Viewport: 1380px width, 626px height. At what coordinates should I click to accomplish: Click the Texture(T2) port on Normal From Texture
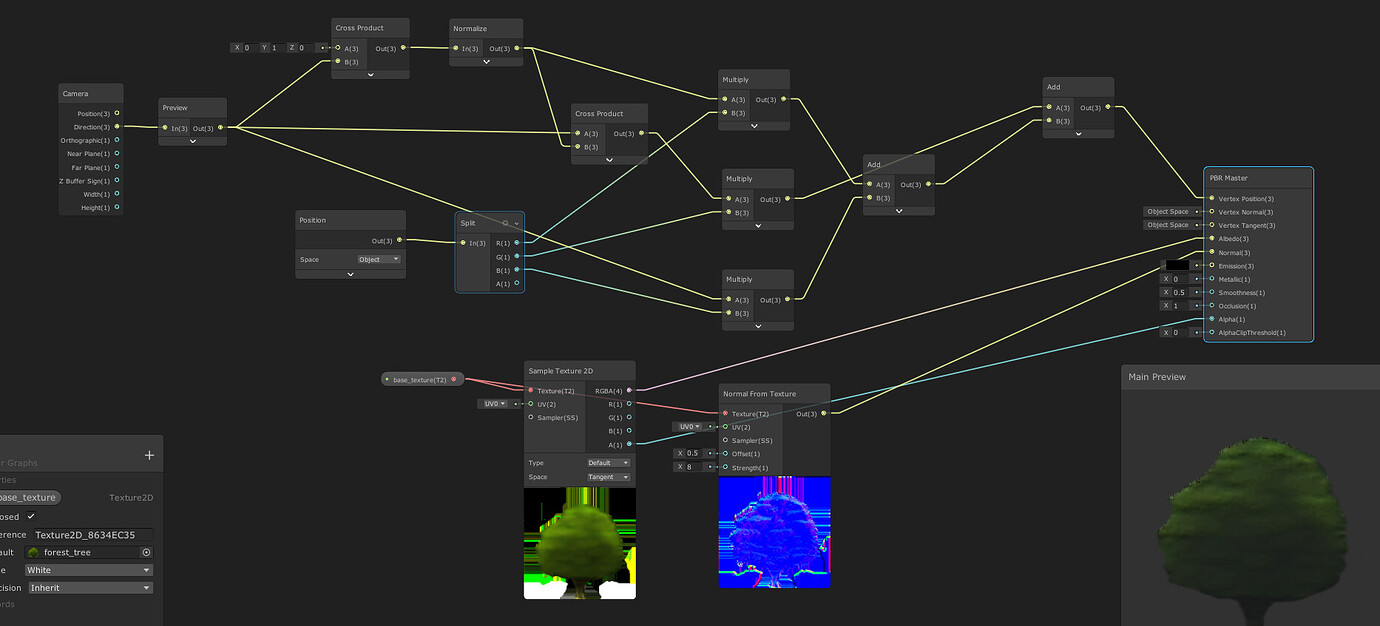click(x=726, y=413)
